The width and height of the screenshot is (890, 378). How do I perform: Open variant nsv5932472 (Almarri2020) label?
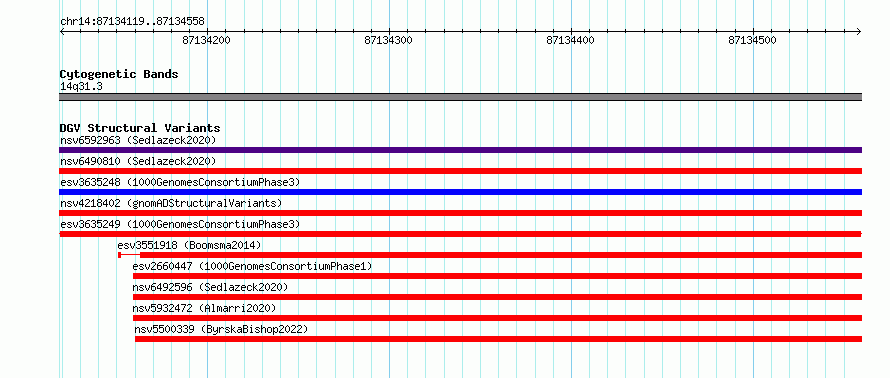click(204, 308)
